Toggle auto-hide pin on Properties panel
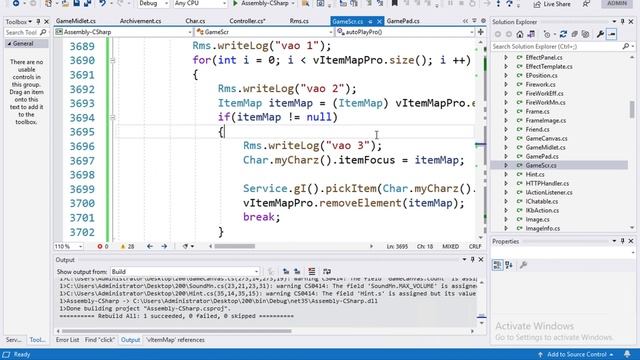 point(622,241)
